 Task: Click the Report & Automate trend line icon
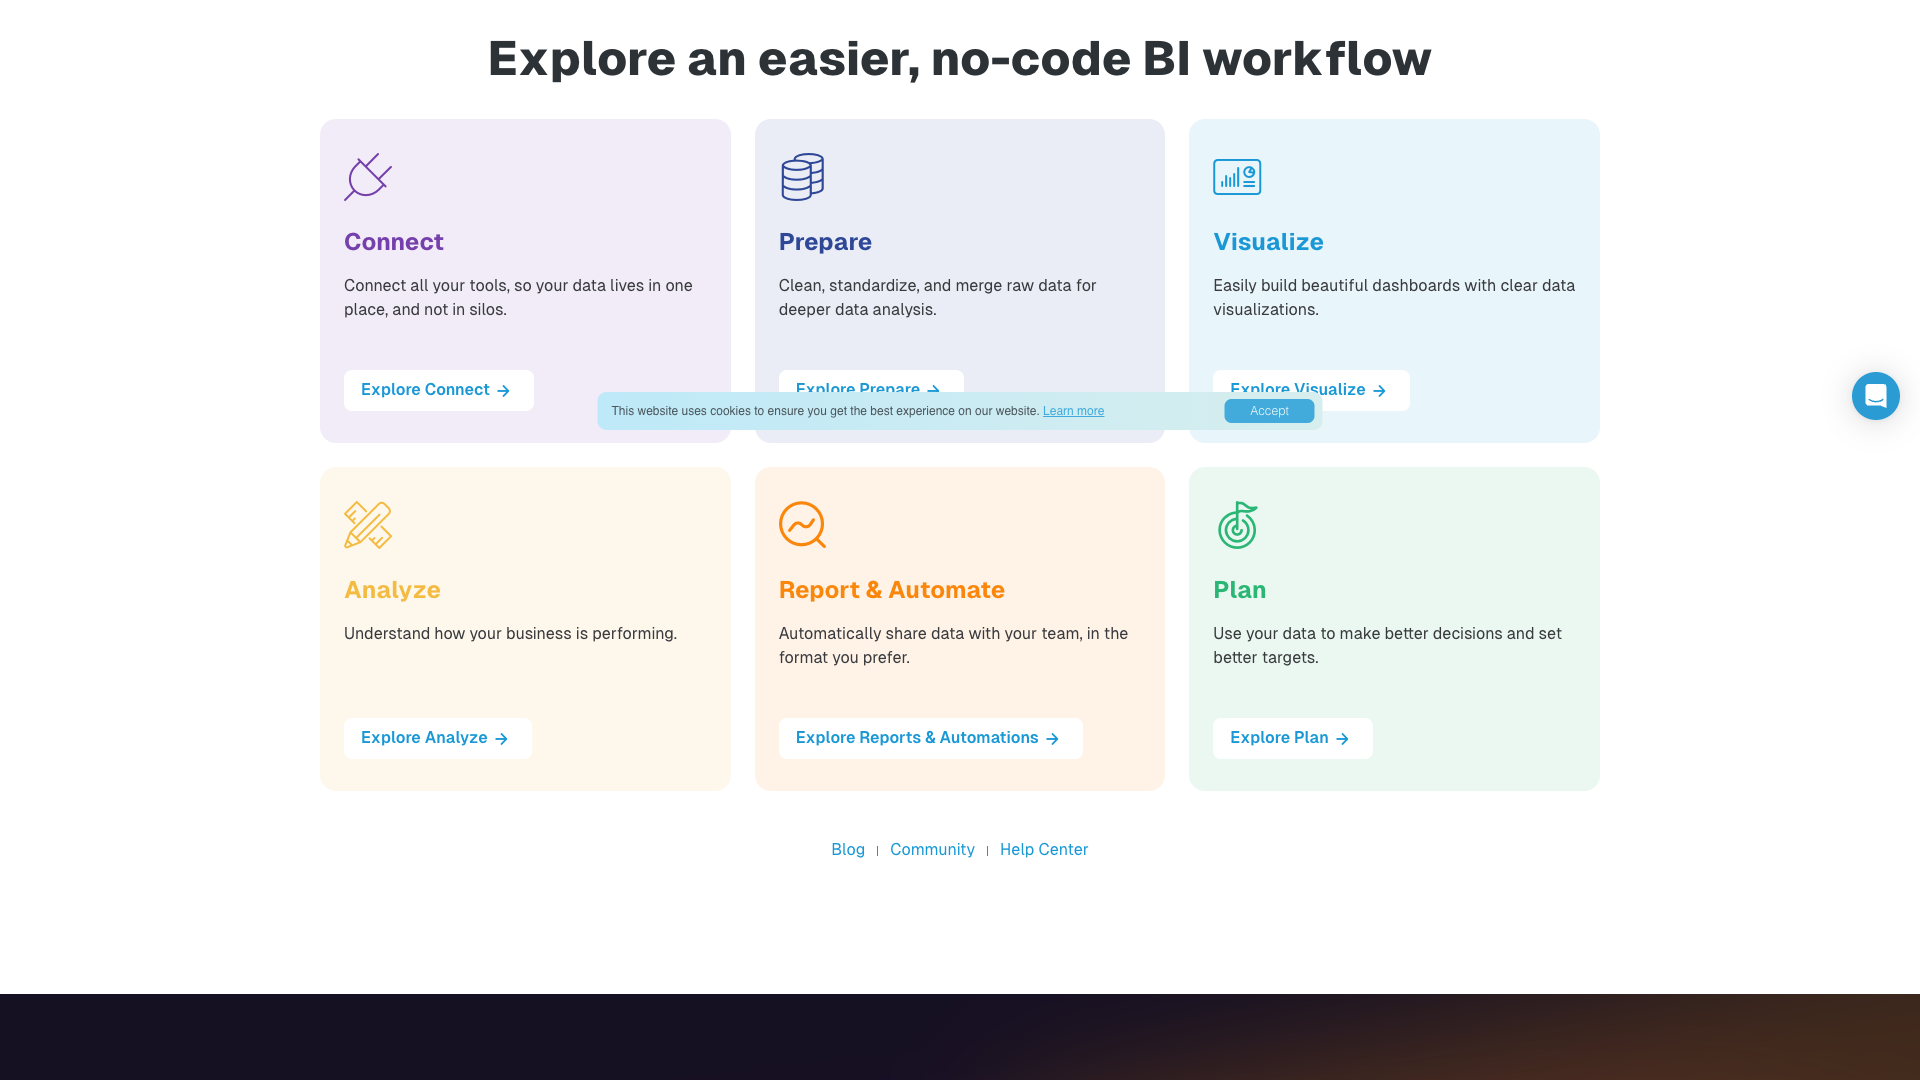pos(802,525)
